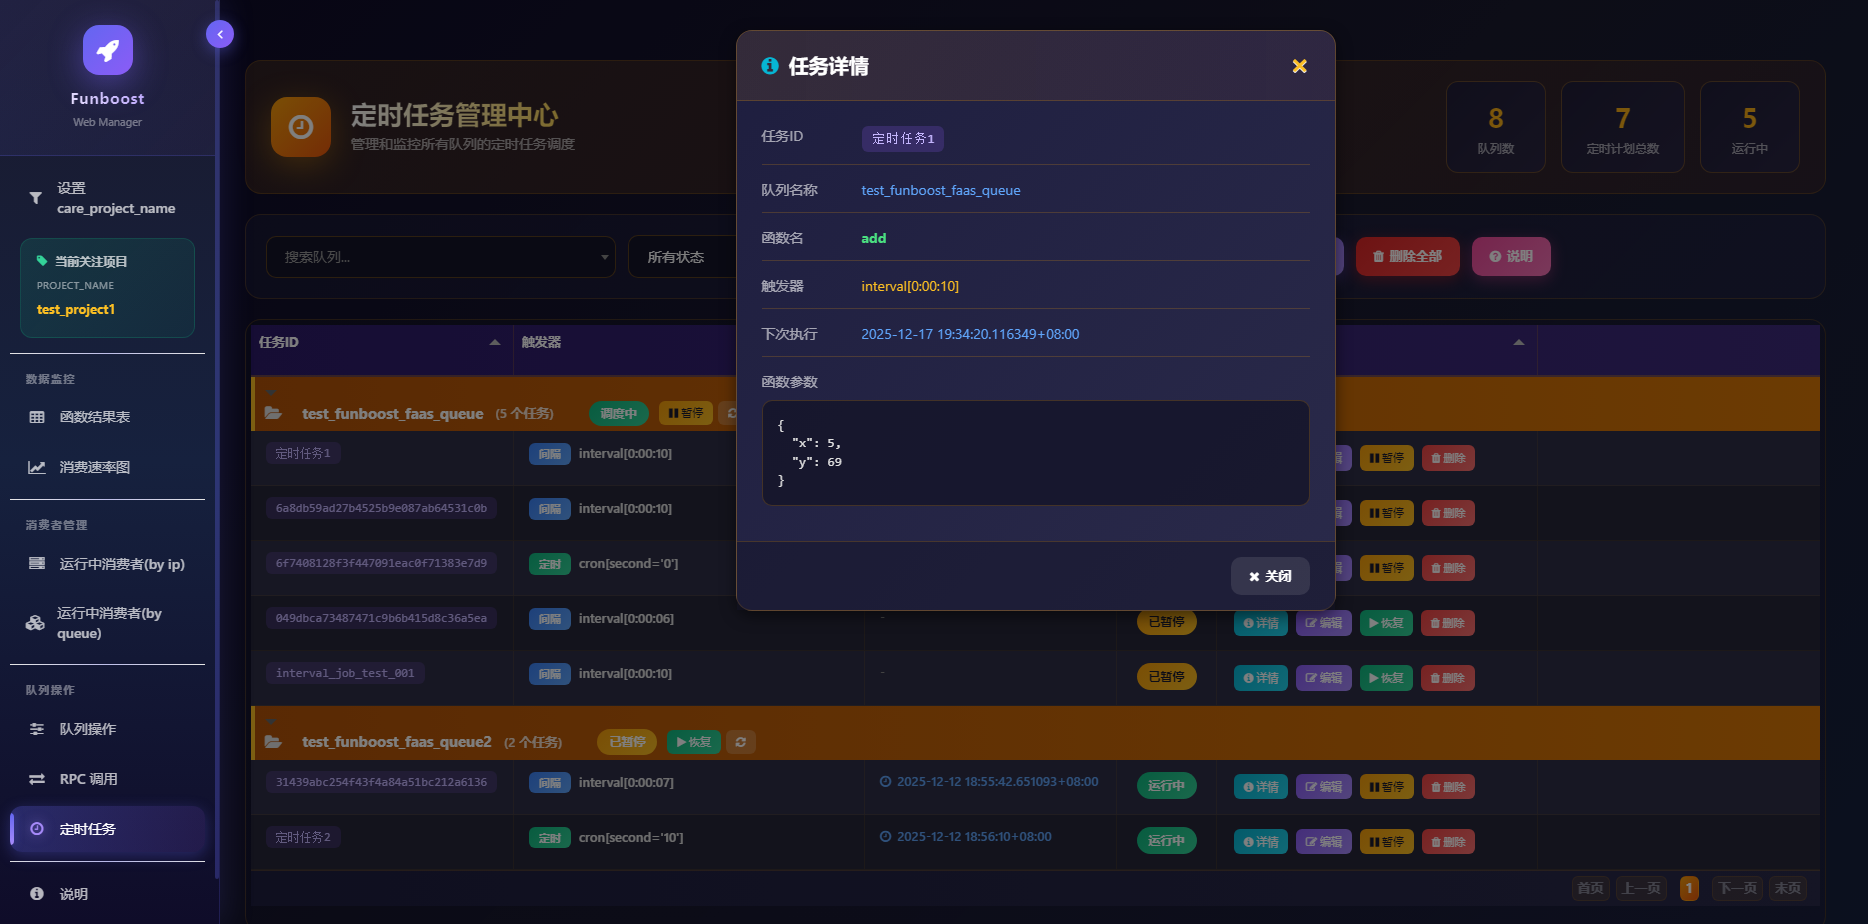View 详情 for job 31439abc254f
1868x924 pixels.
click(1260, 787)
